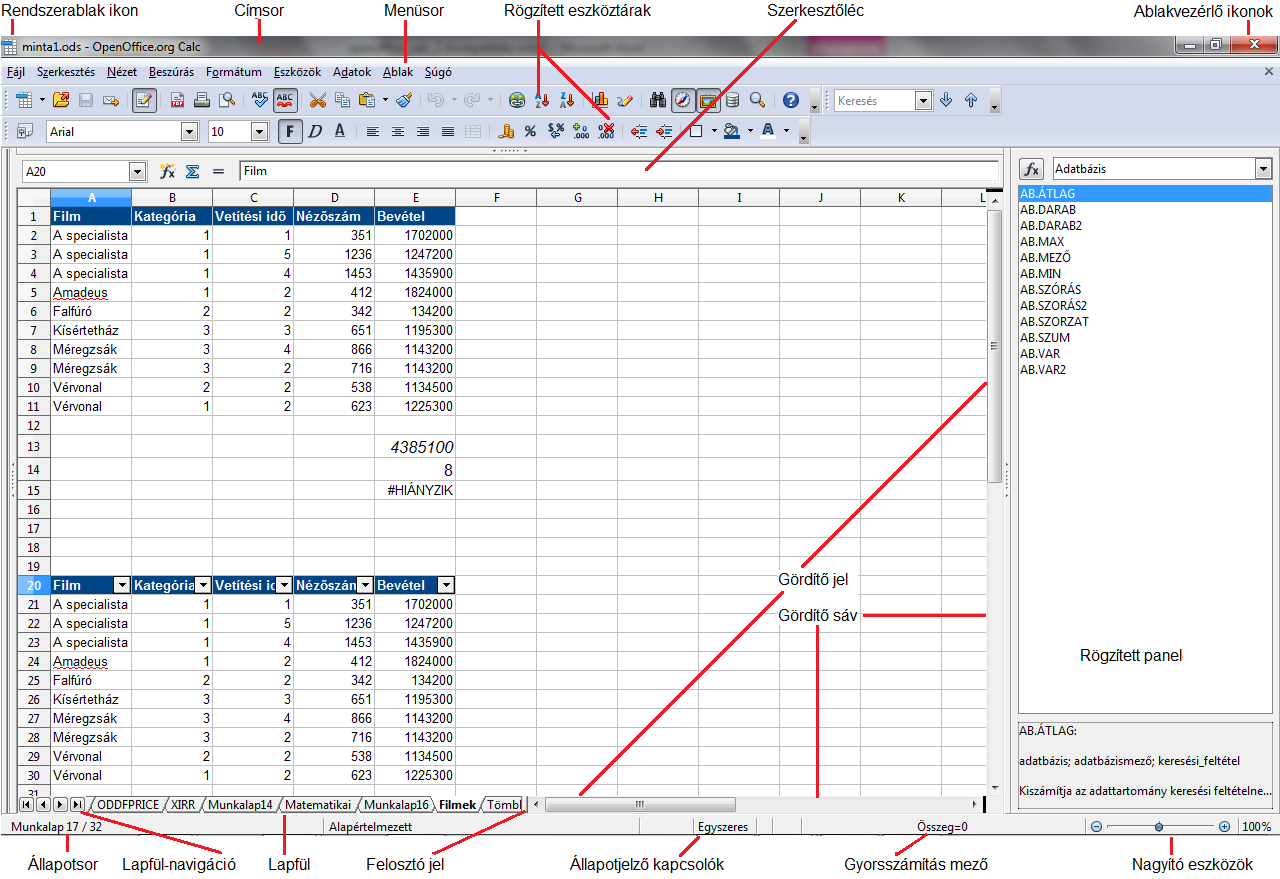The image size is (1280, 879).
Task: Export directly as PDF icon
Action: [177, 100]
